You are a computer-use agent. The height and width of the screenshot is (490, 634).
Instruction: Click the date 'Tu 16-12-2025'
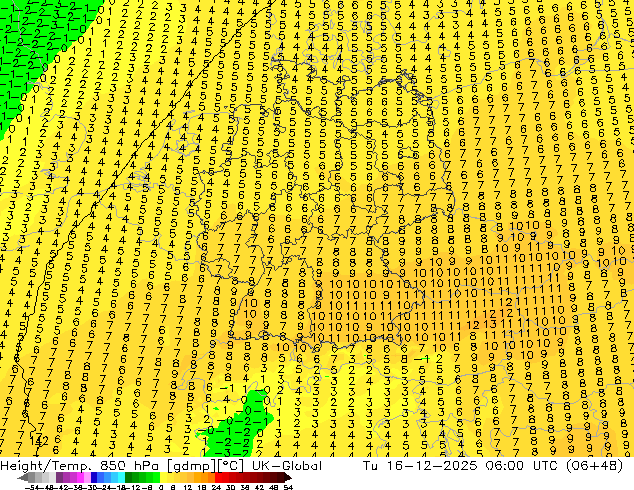(x=420, y=465)
